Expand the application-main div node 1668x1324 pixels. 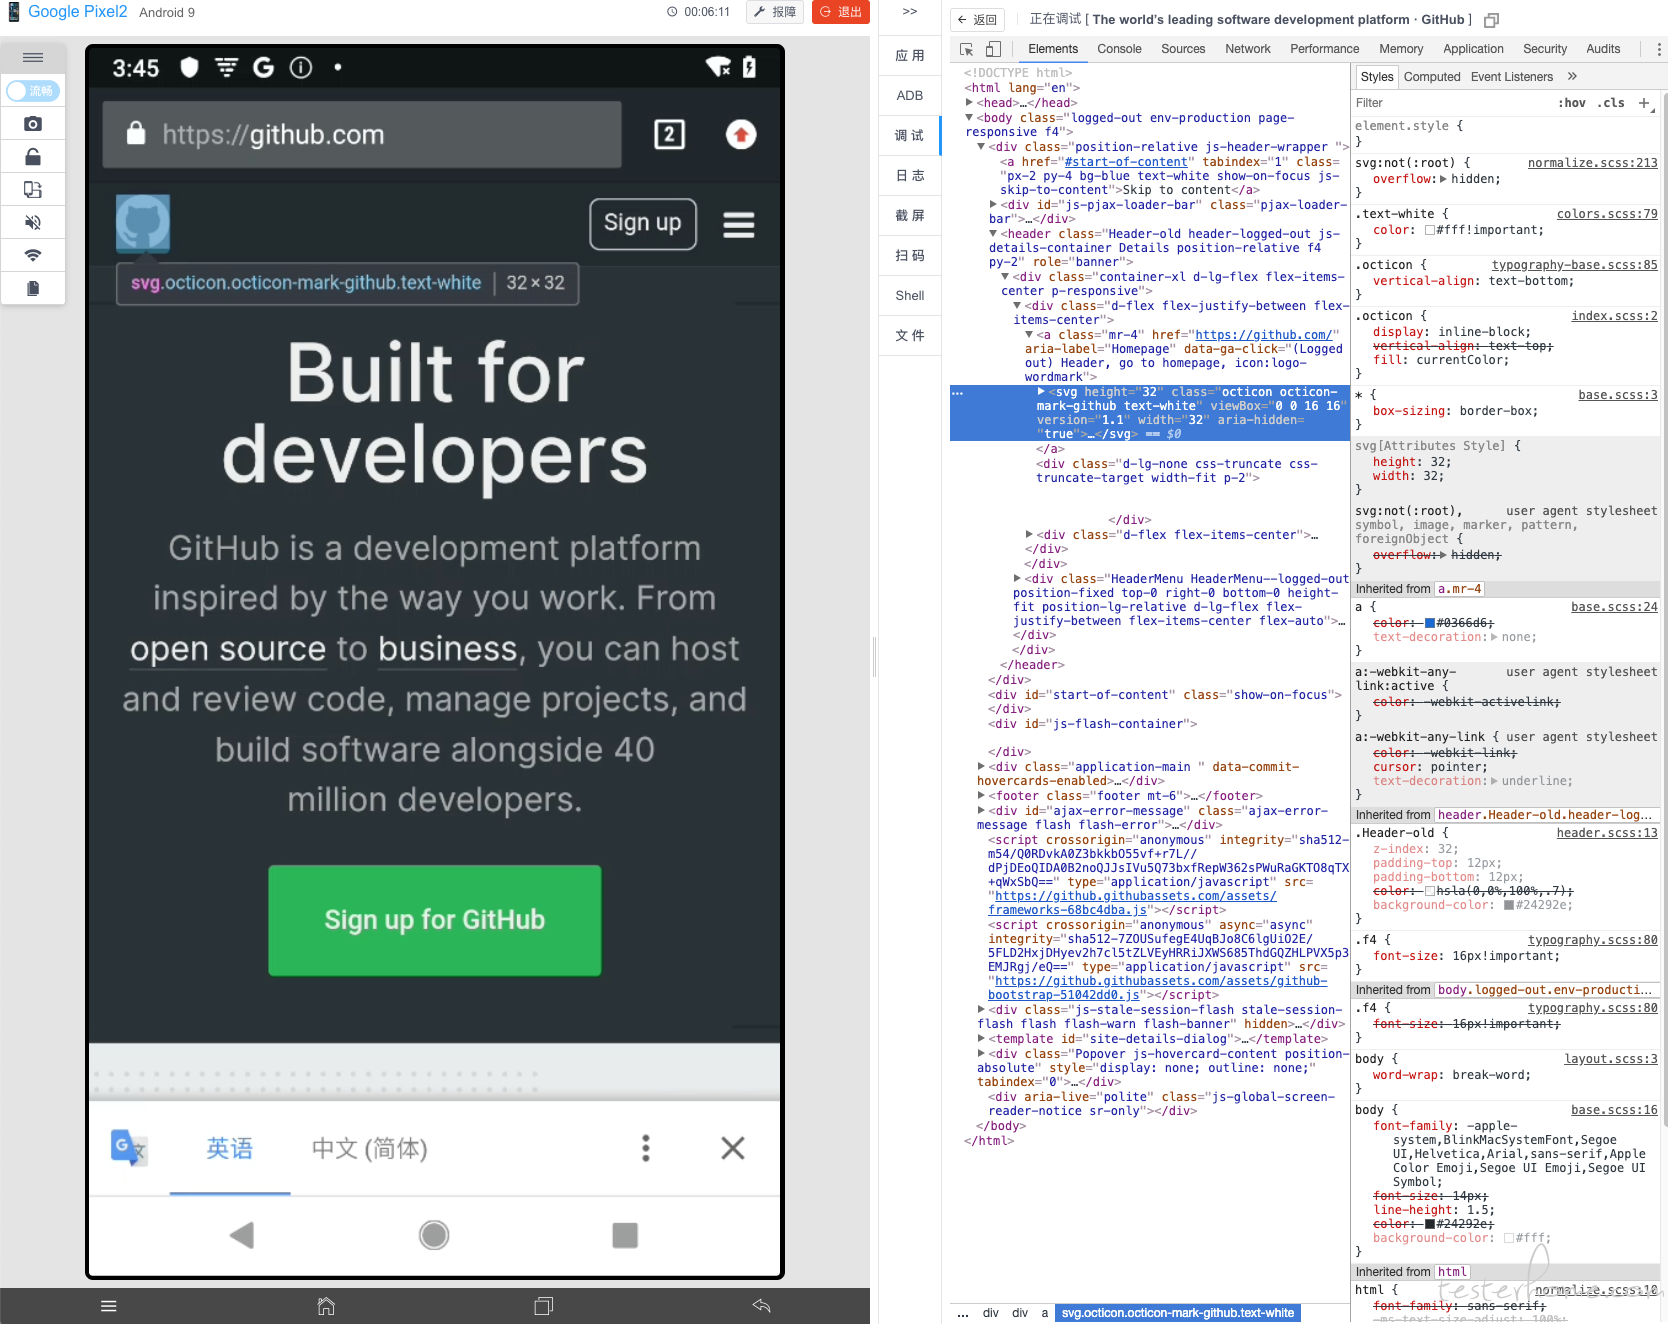click(981, 766)
